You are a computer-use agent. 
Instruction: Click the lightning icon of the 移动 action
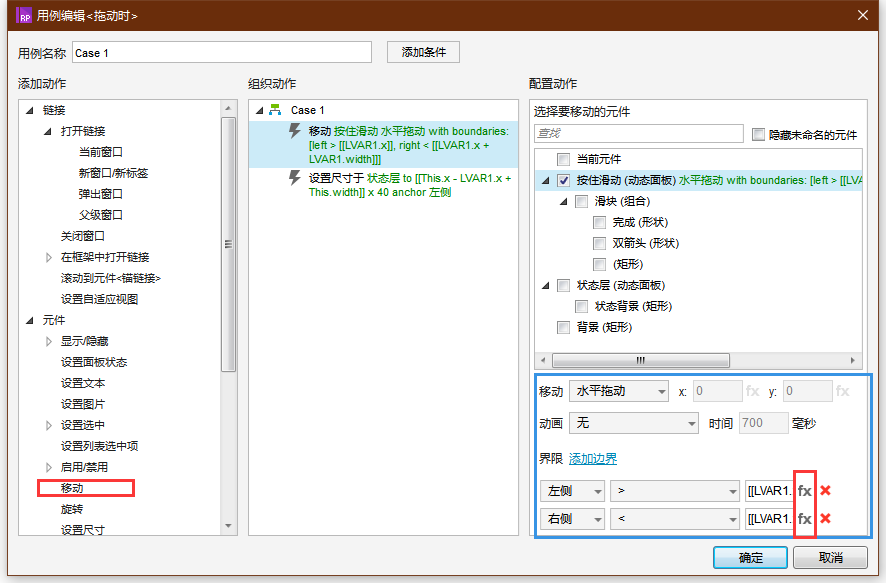click(294, 131)
